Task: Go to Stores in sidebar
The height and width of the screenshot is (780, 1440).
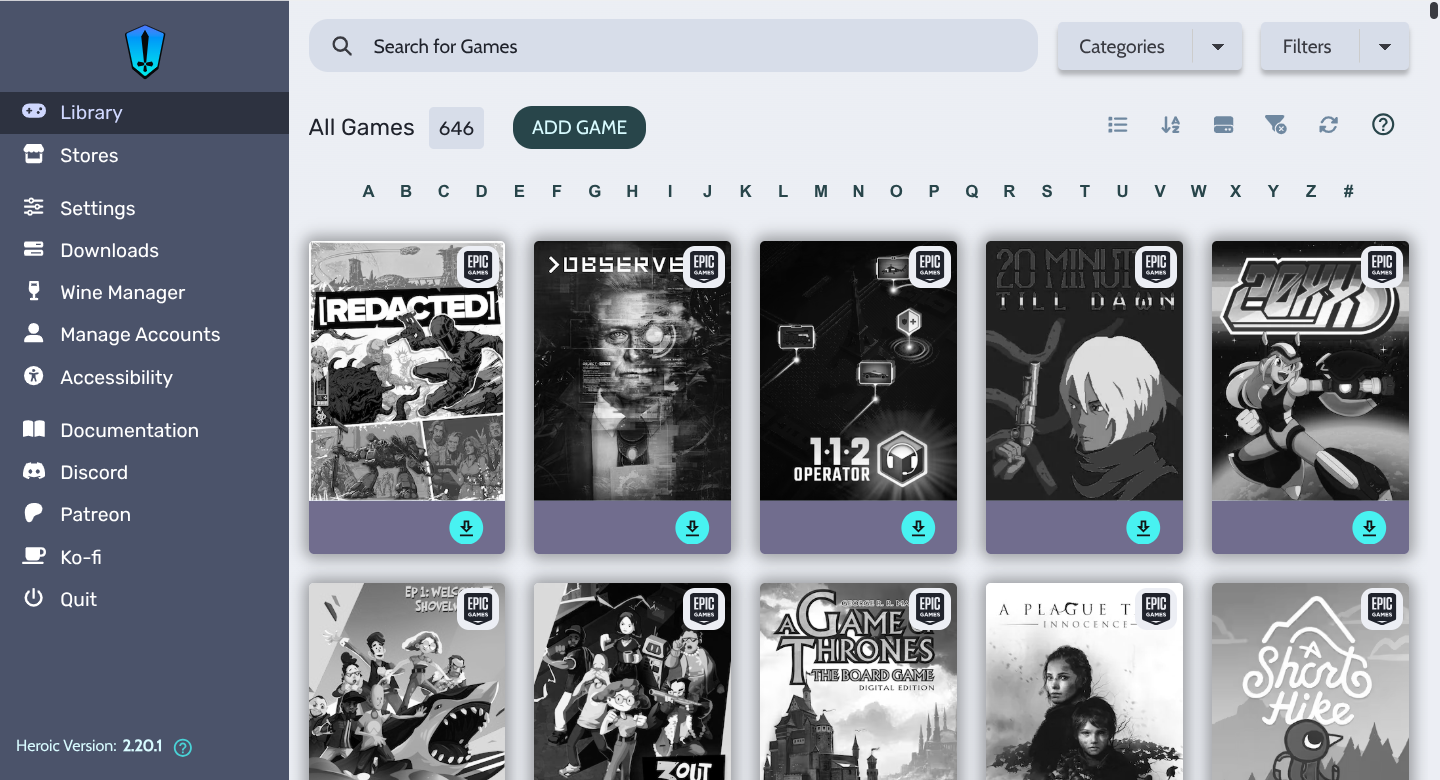Action: pos(89,155)
